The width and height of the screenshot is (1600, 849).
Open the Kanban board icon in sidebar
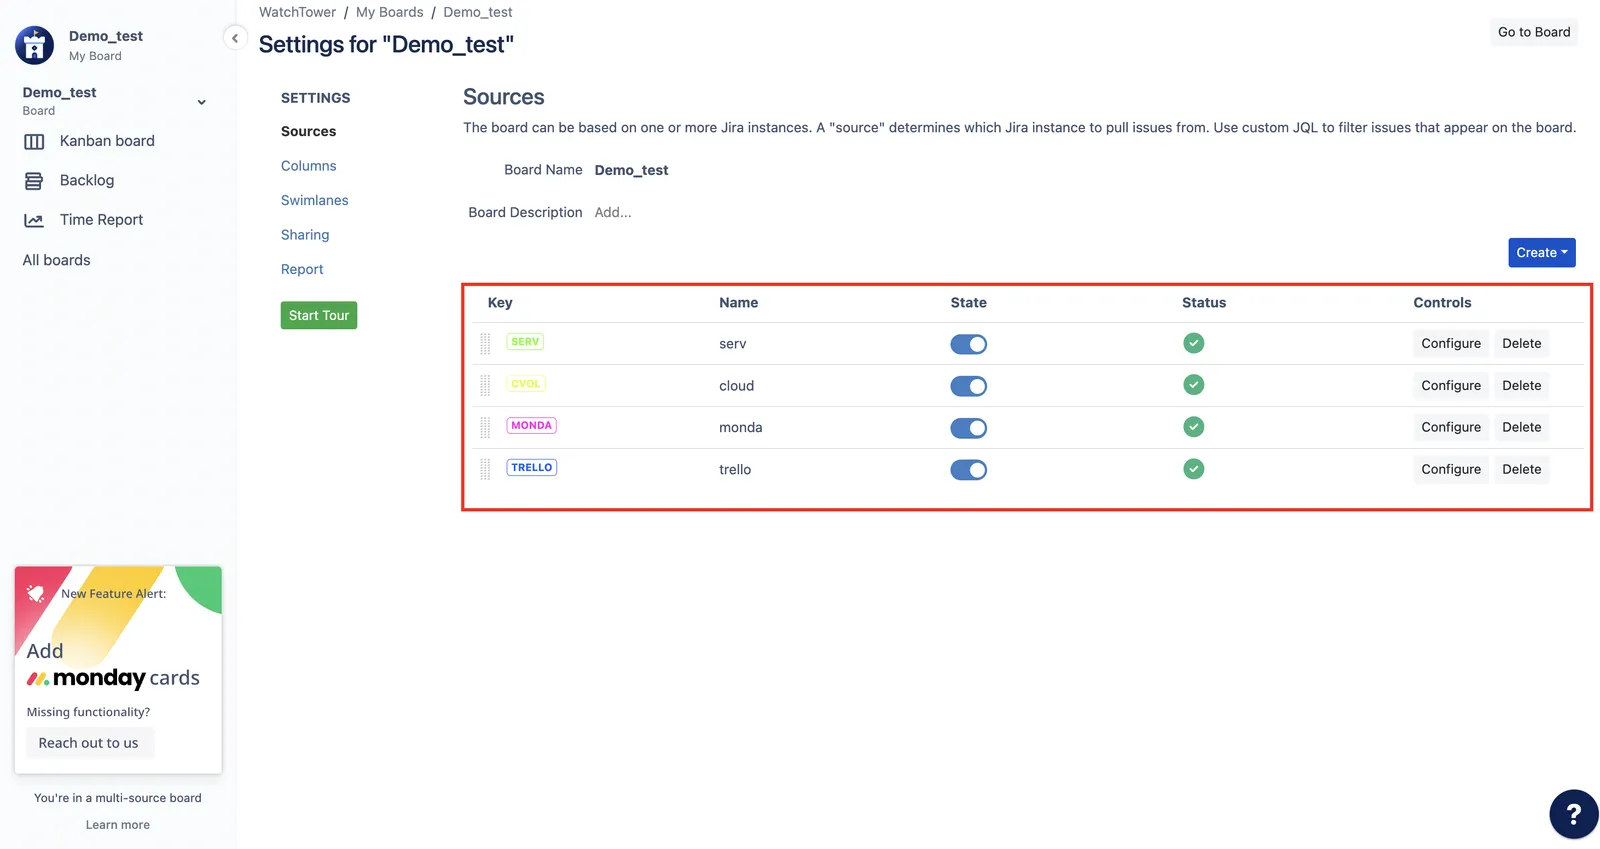pyautogui.click(x=34, y=142)
